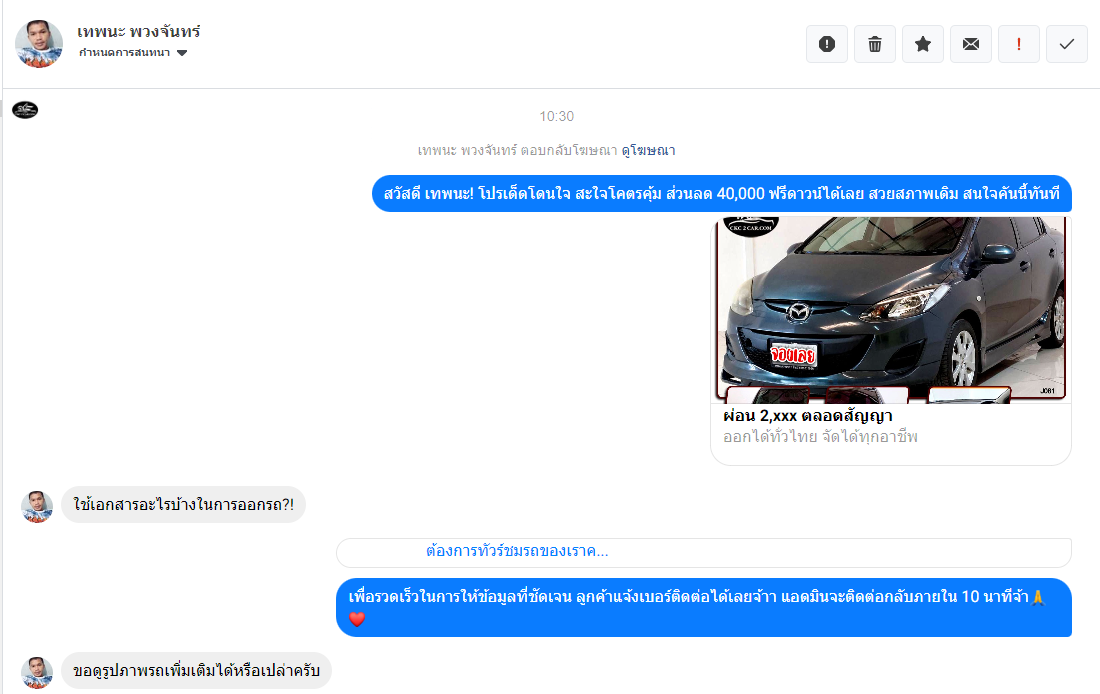Mark conversation unread with the envelope icon
The height and width of the screenshot is (694, 1100).
pyautogui.click(x=971, y=44)
